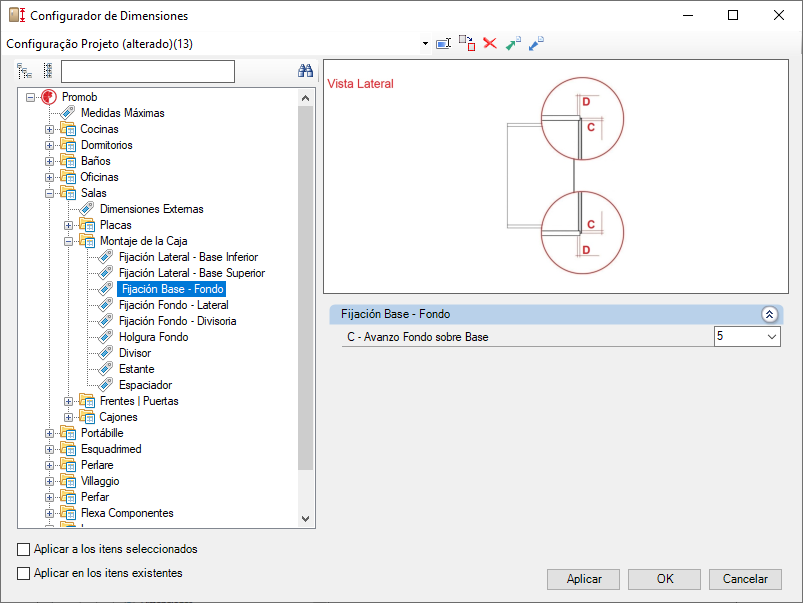Click the Holgura Fondo tag icon
The image size is (803, 603).
[x=106, y=337]
